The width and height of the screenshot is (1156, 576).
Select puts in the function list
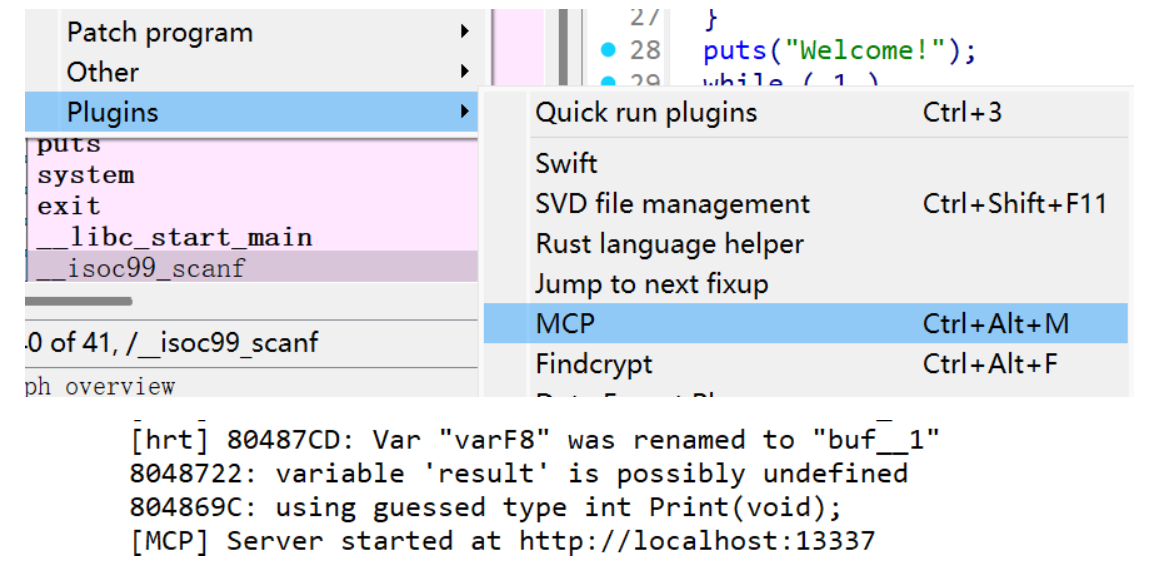click(x=68, y=146)
